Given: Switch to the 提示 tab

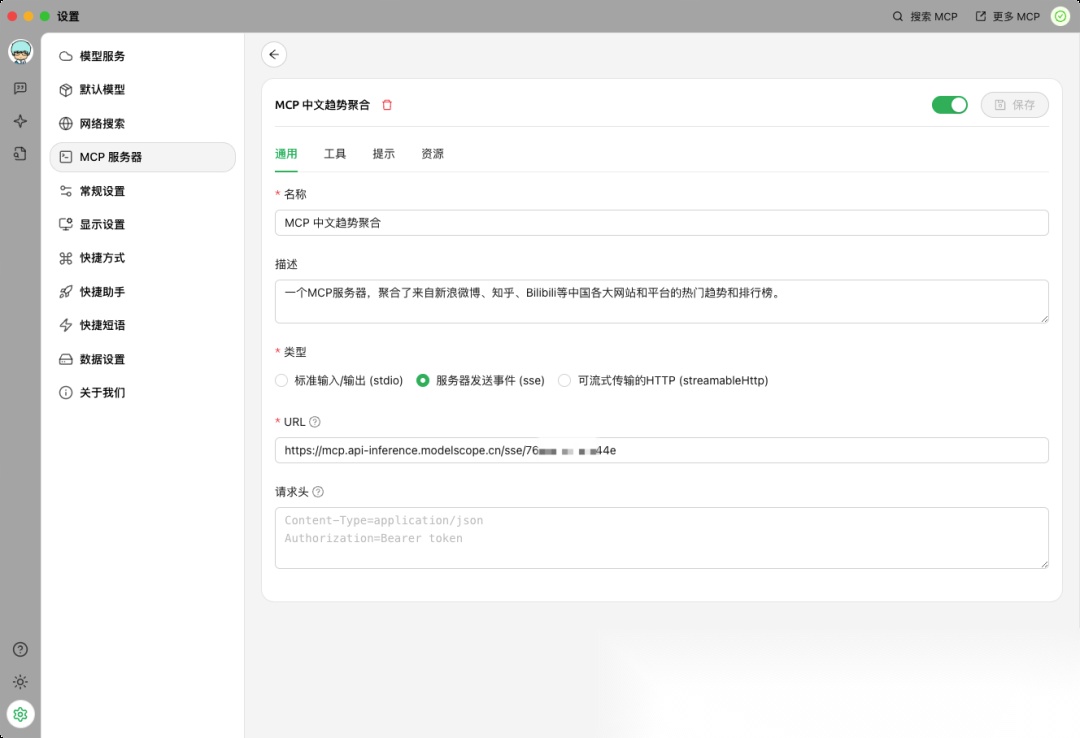Looking at the screenshot, I should 384,154.
